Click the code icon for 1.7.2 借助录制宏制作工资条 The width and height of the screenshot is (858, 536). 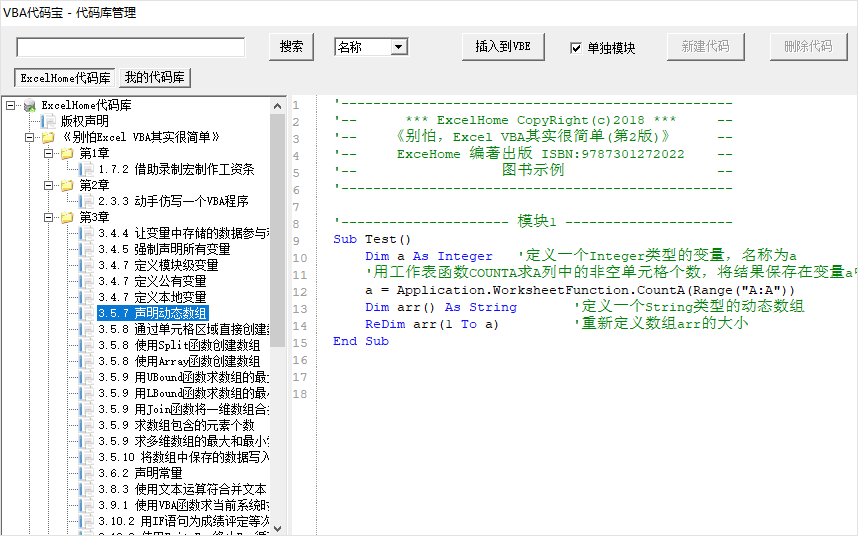(86, 170)
